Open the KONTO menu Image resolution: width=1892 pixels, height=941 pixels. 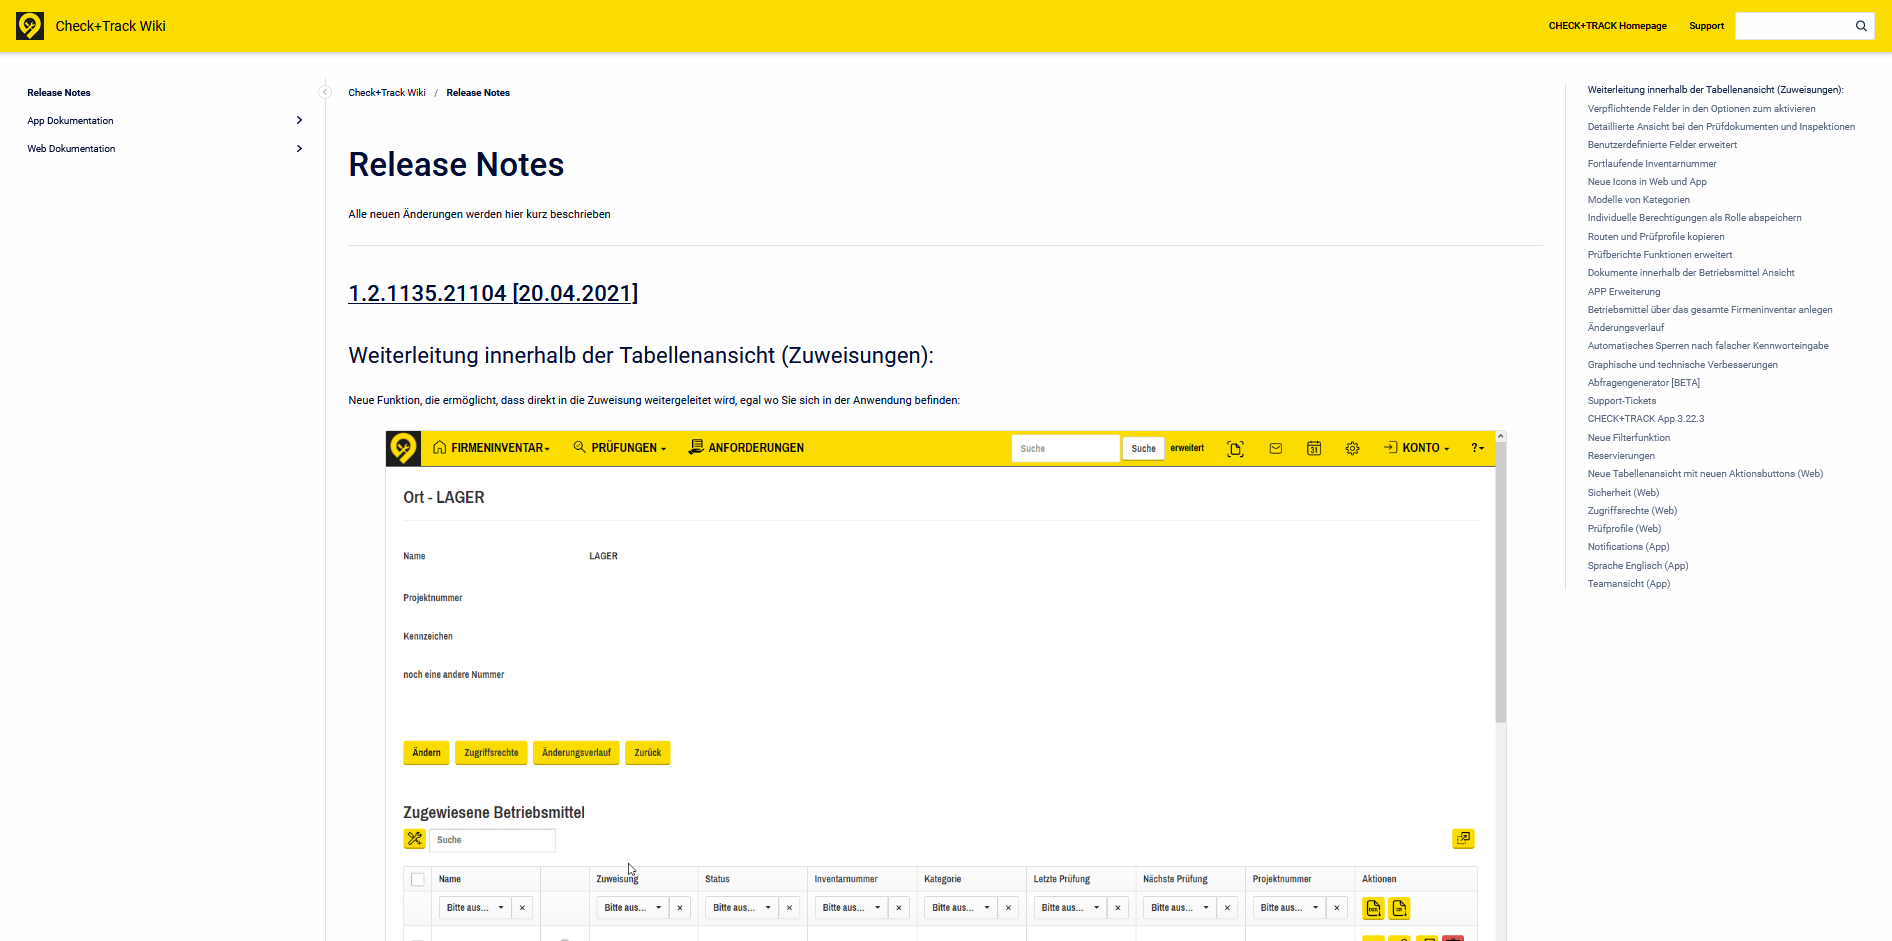[1417, 448]
